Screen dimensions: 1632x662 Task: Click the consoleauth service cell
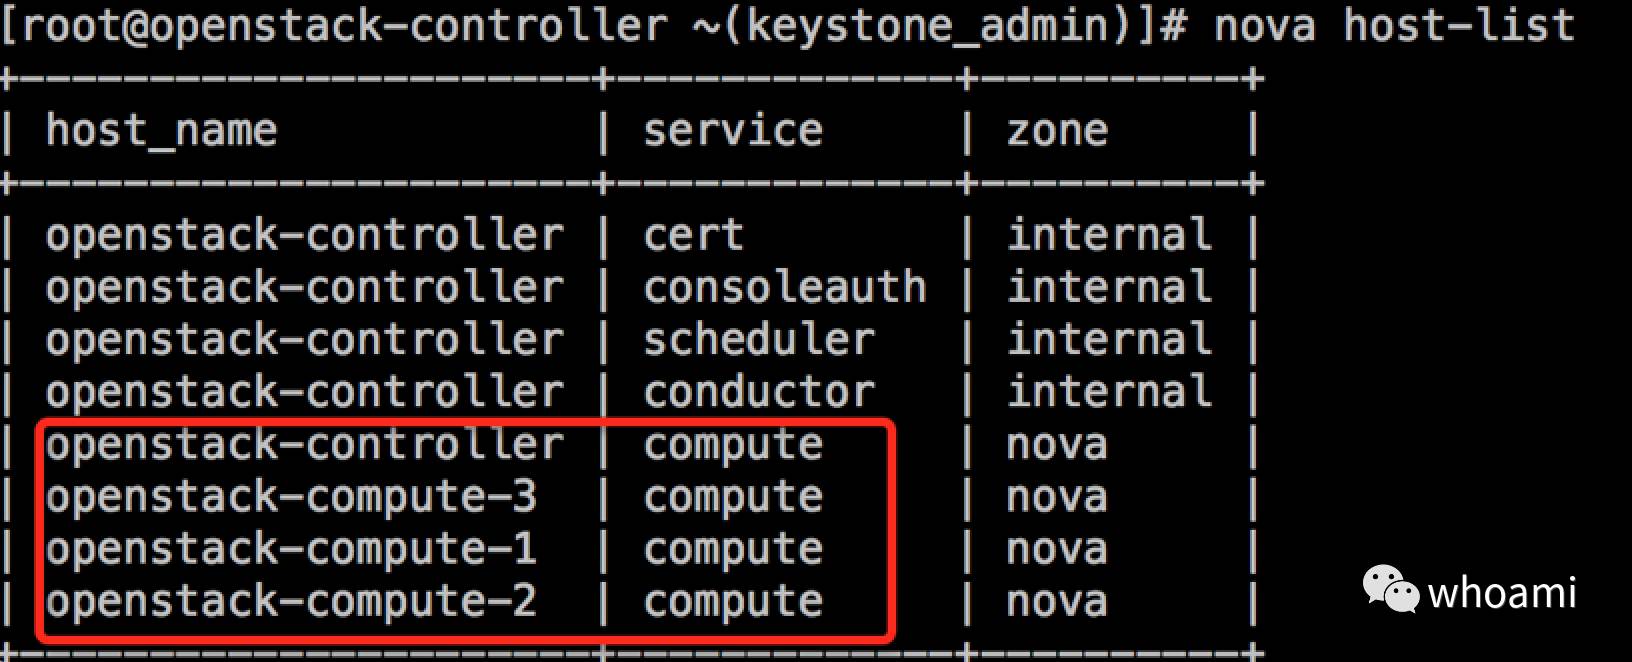pyautogui.click(x=785, y=288)
